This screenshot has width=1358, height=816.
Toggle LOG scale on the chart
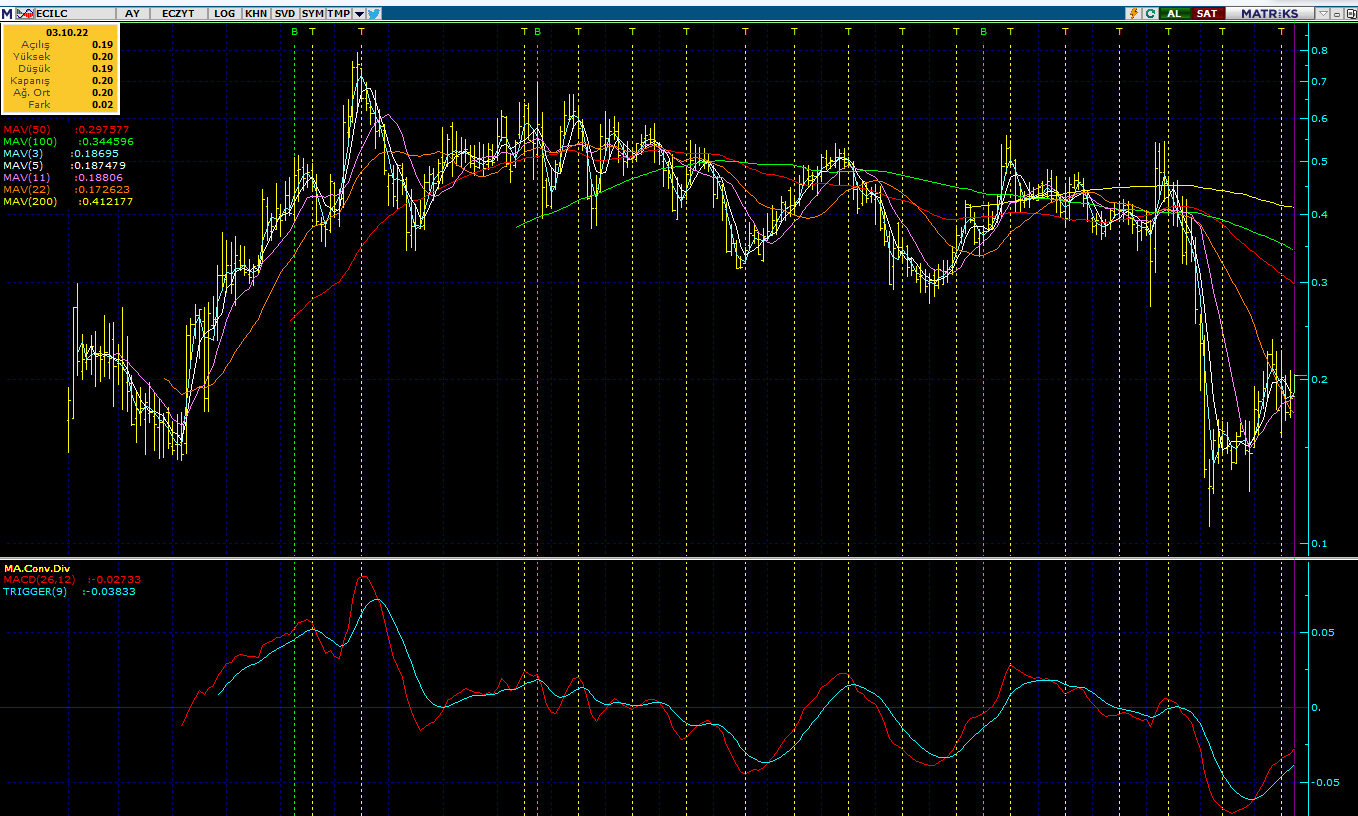[225, 14]
